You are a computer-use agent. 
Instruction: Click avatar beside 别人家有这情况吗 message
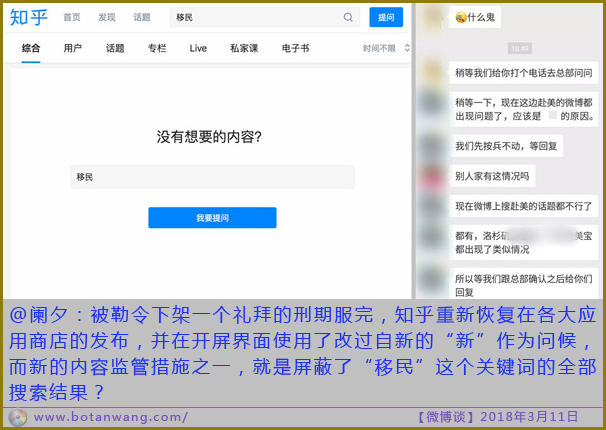432,176
